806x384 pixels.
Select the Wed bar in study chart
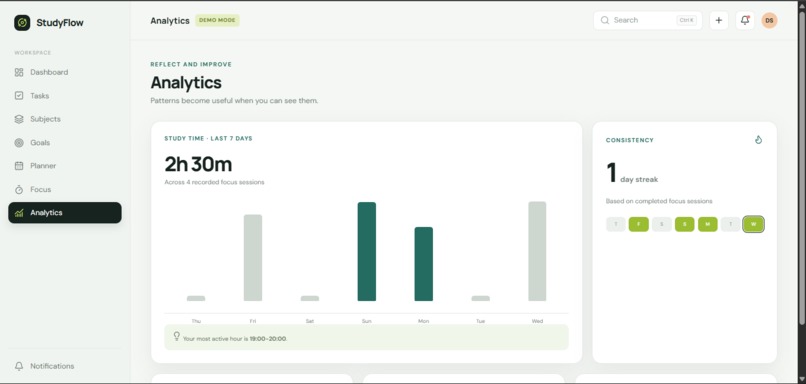point(537,251)
